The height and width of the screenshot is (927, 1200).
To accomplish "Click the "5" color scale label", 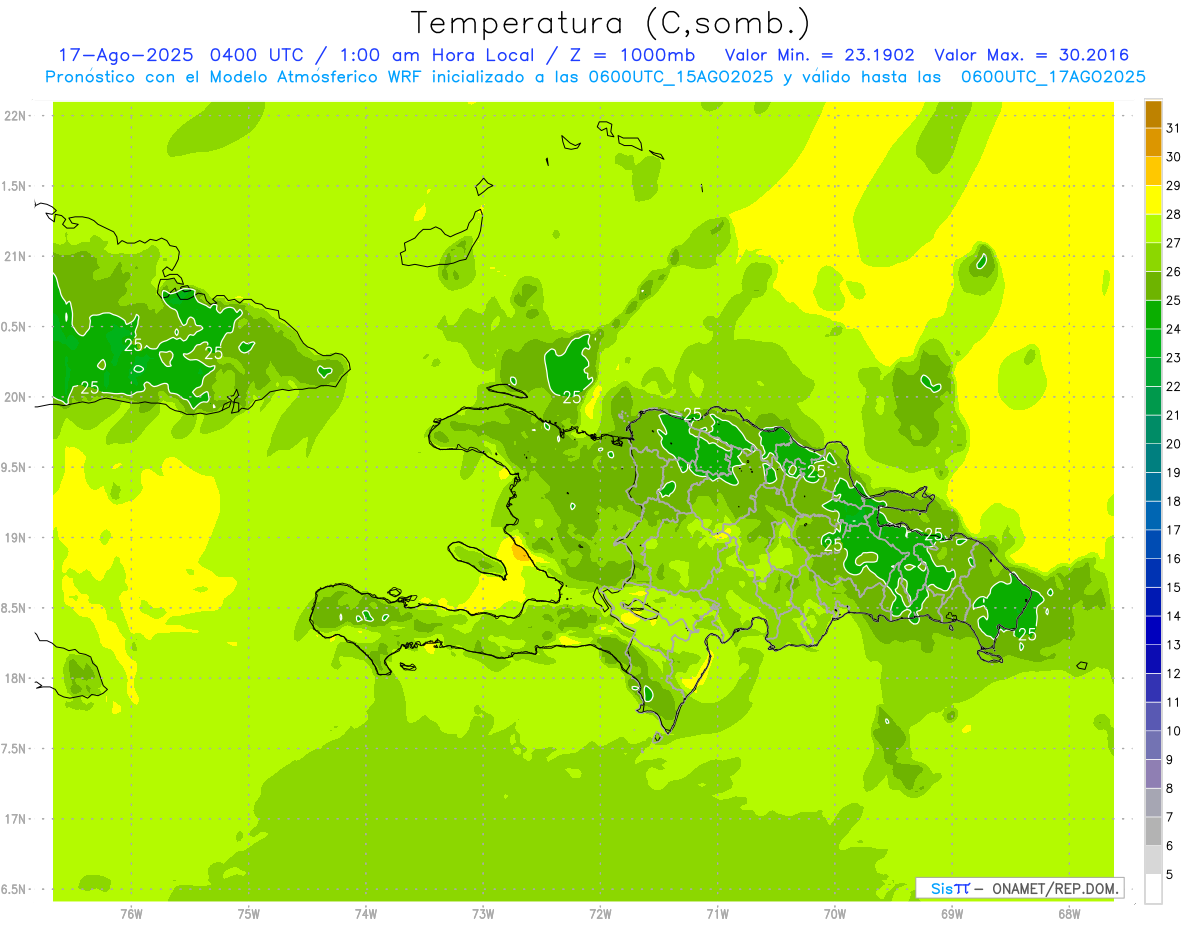I will click(x=1170, y=874).
